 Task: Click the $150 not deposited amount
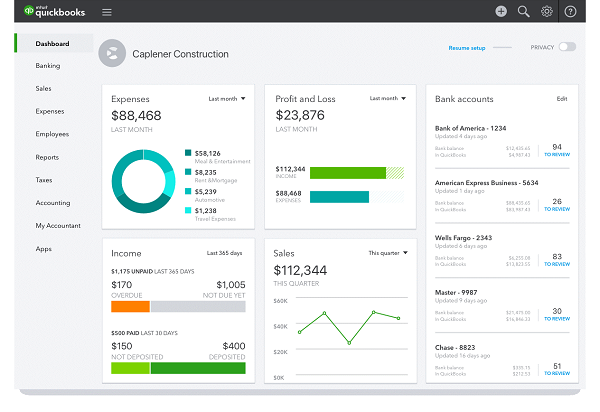pos(122,346)
